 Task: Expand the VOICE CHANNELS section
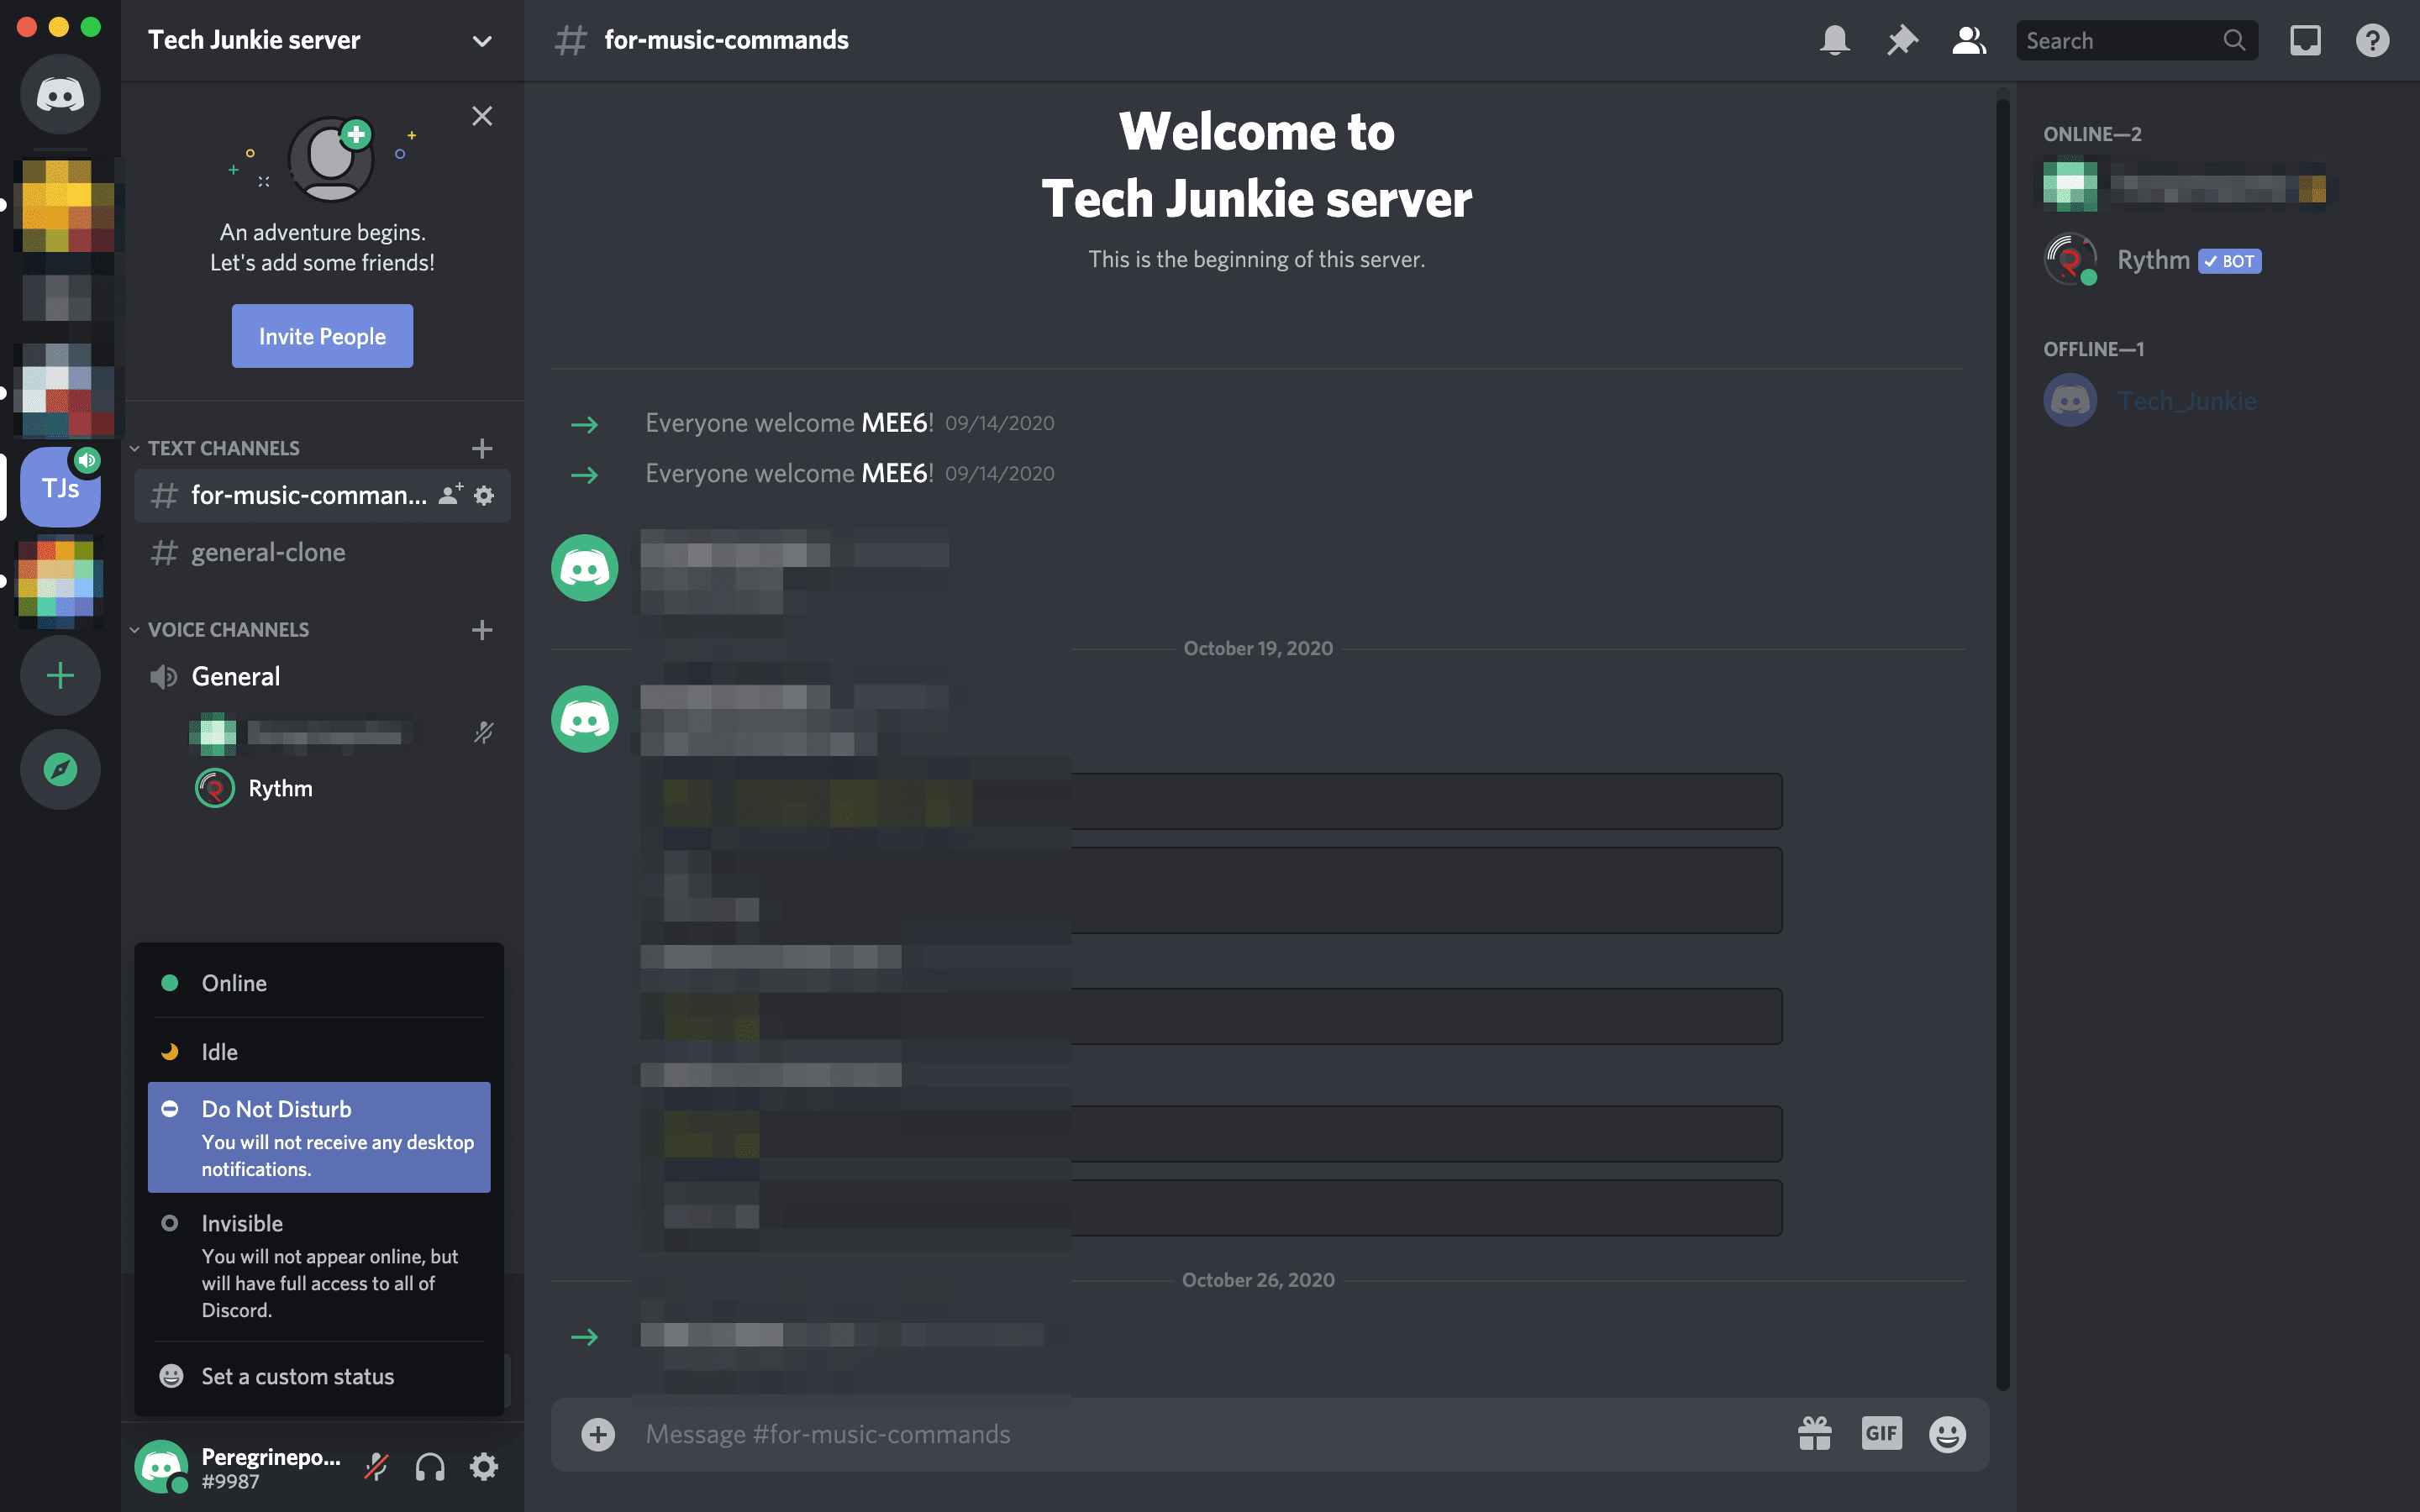(227, 629)
